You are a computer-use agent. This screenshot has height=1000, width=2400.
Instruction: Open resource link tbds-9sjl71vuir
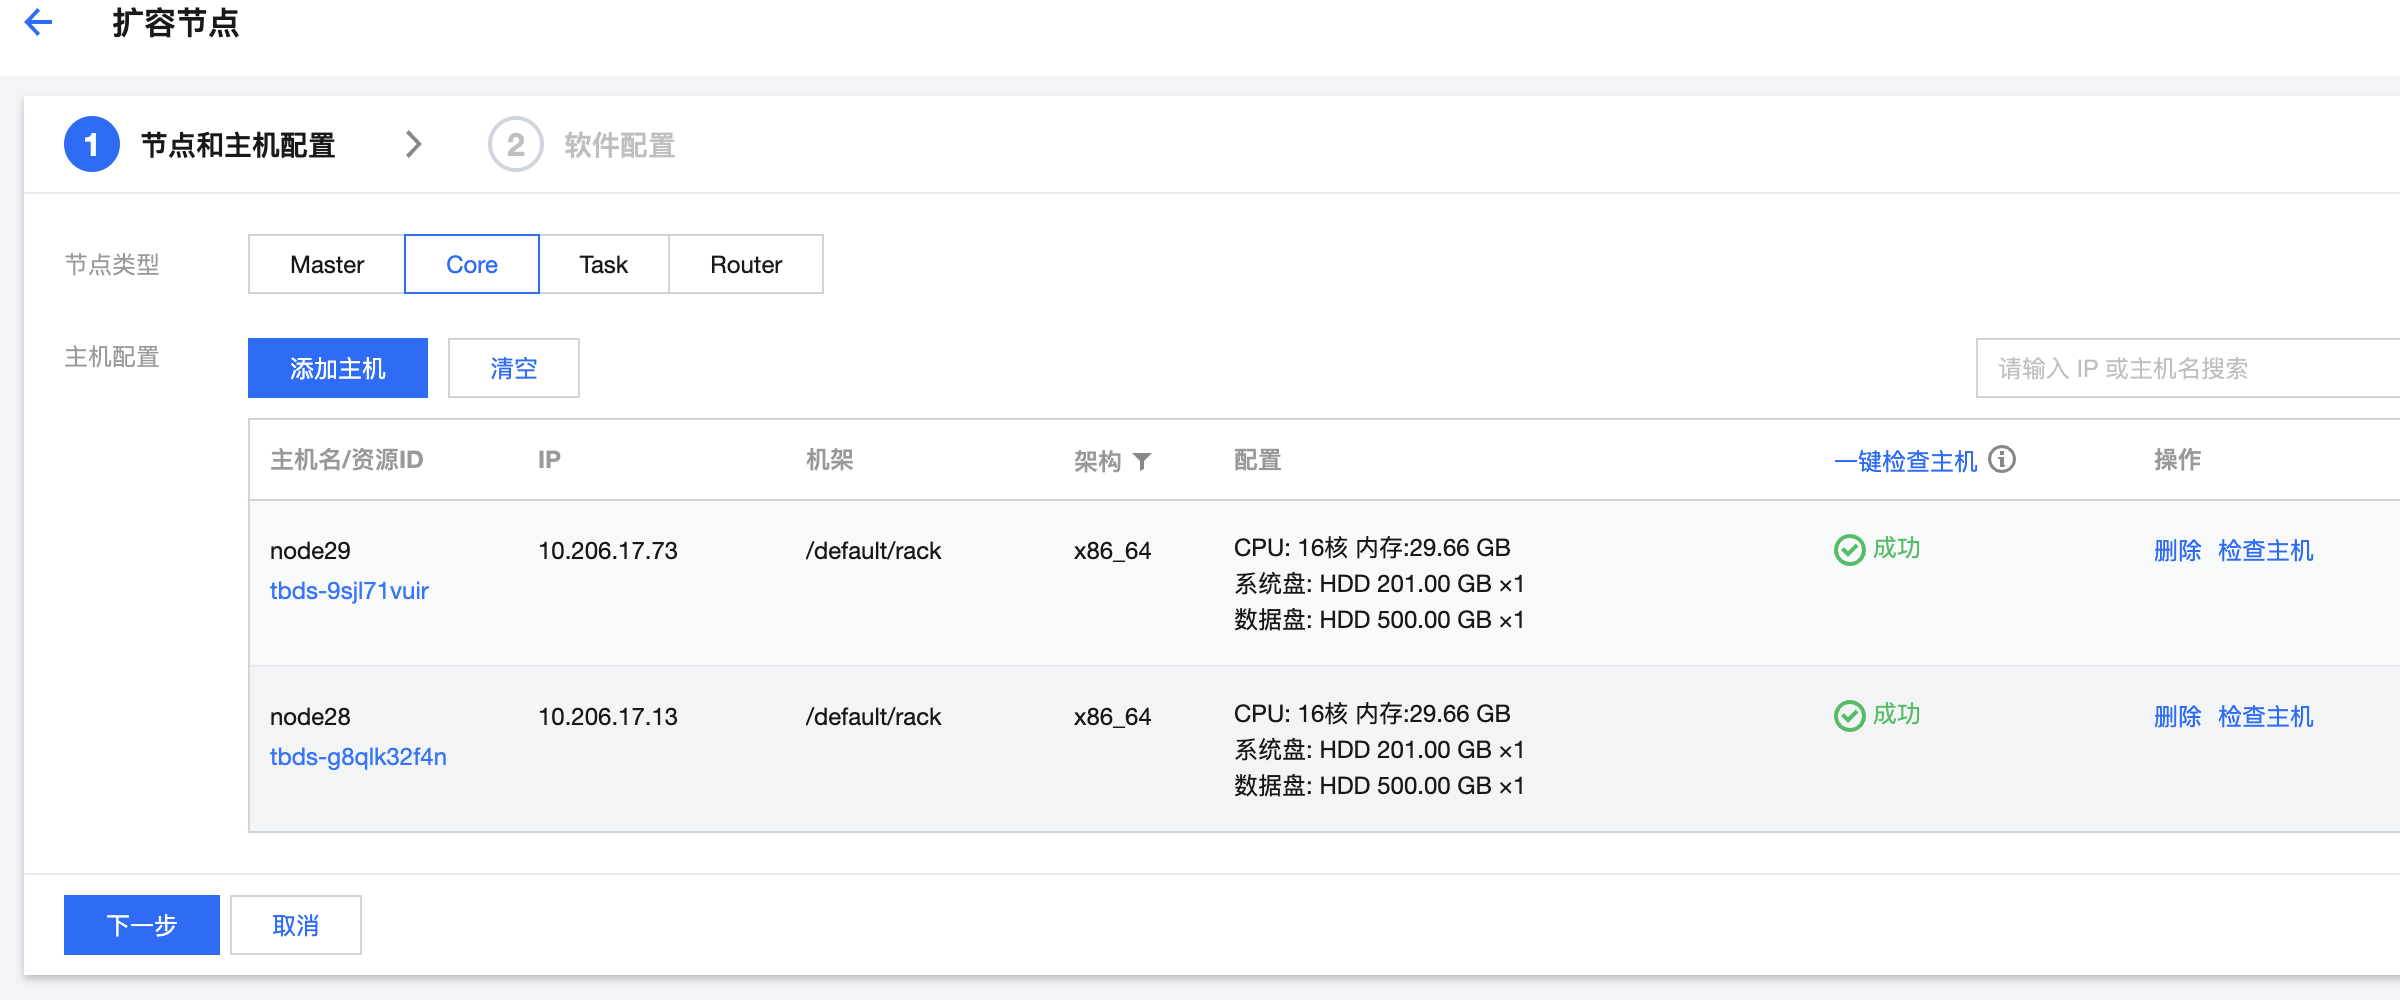pos(349,591)
